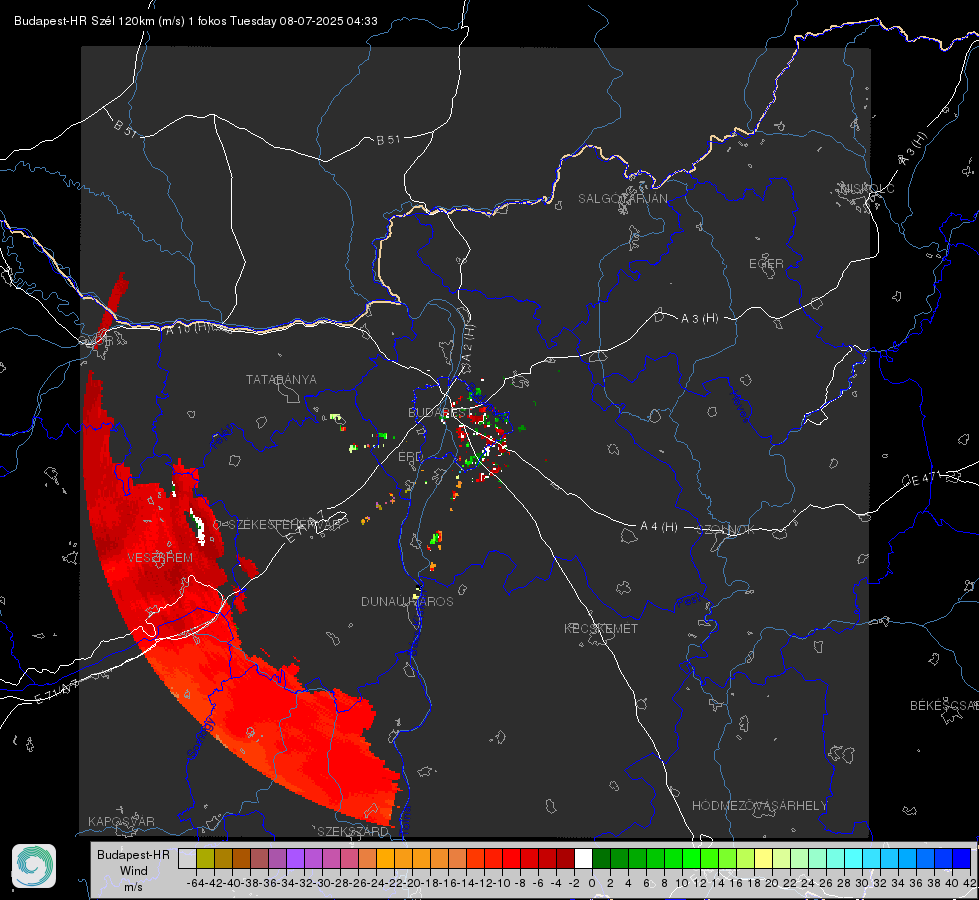Click the 'A 4 (H)' road label

tap(659, 527)
